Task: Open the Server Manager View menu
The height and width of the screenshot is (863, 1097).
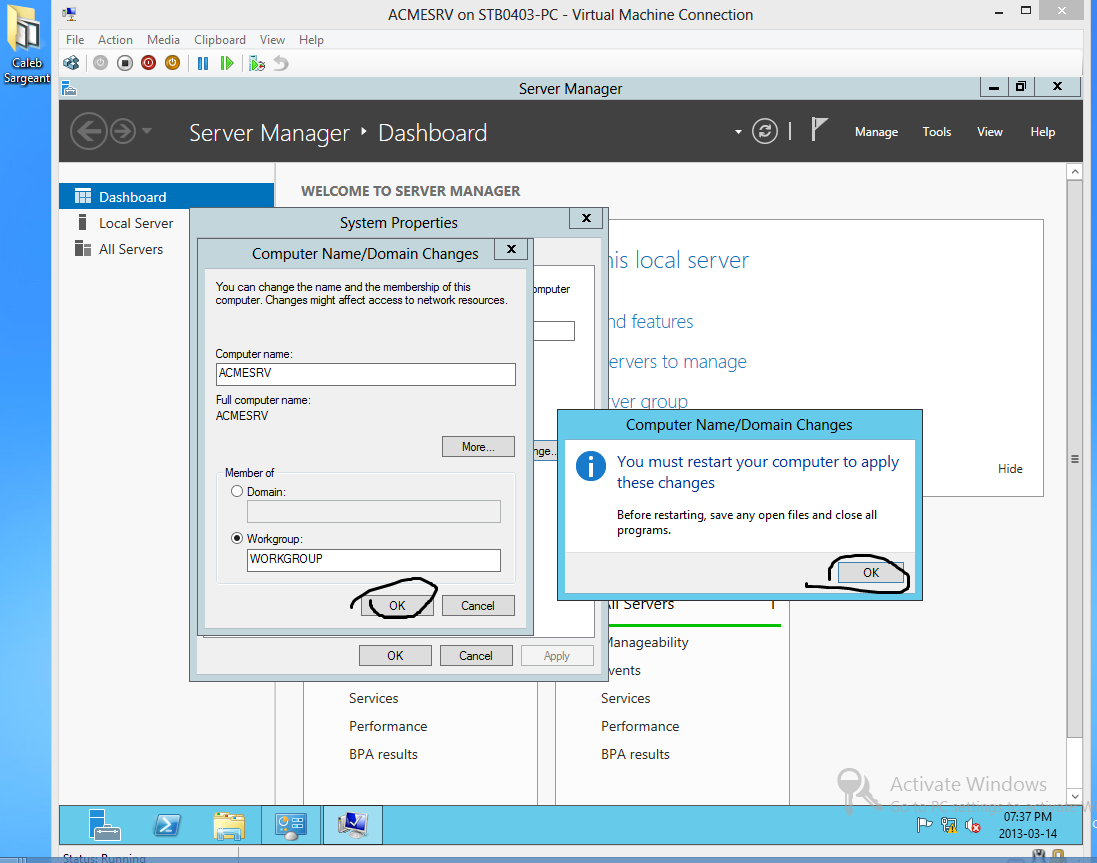Action: [989, 132]
